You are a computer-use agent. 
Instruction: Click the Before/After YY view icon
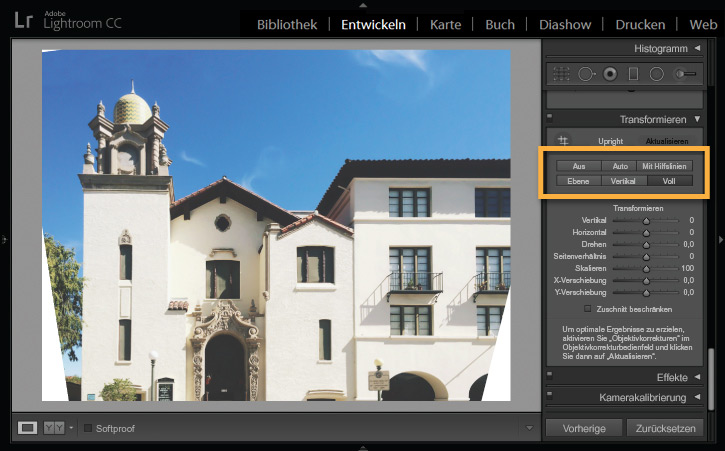coord(54,428)
